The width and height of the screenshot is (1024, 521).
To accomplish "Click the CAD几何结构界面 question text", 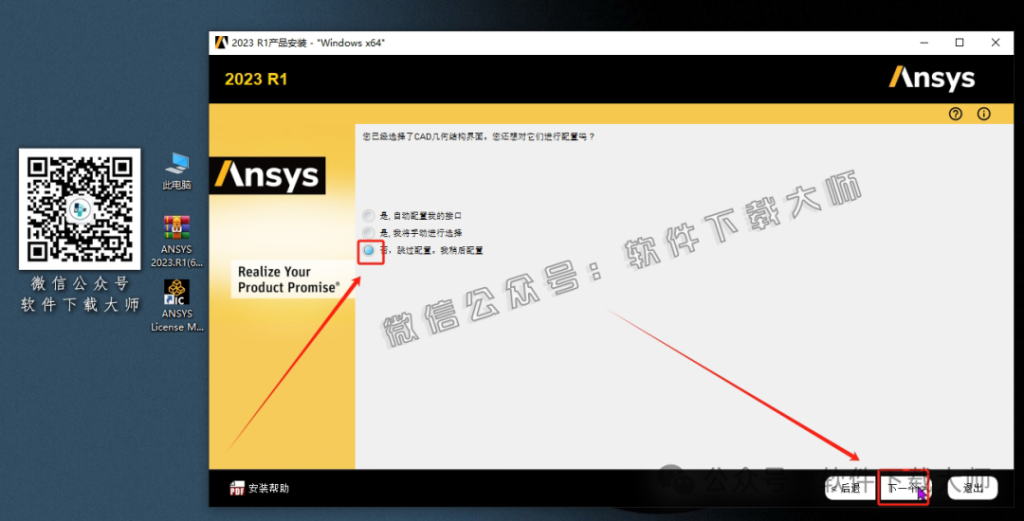I will 479,136.
